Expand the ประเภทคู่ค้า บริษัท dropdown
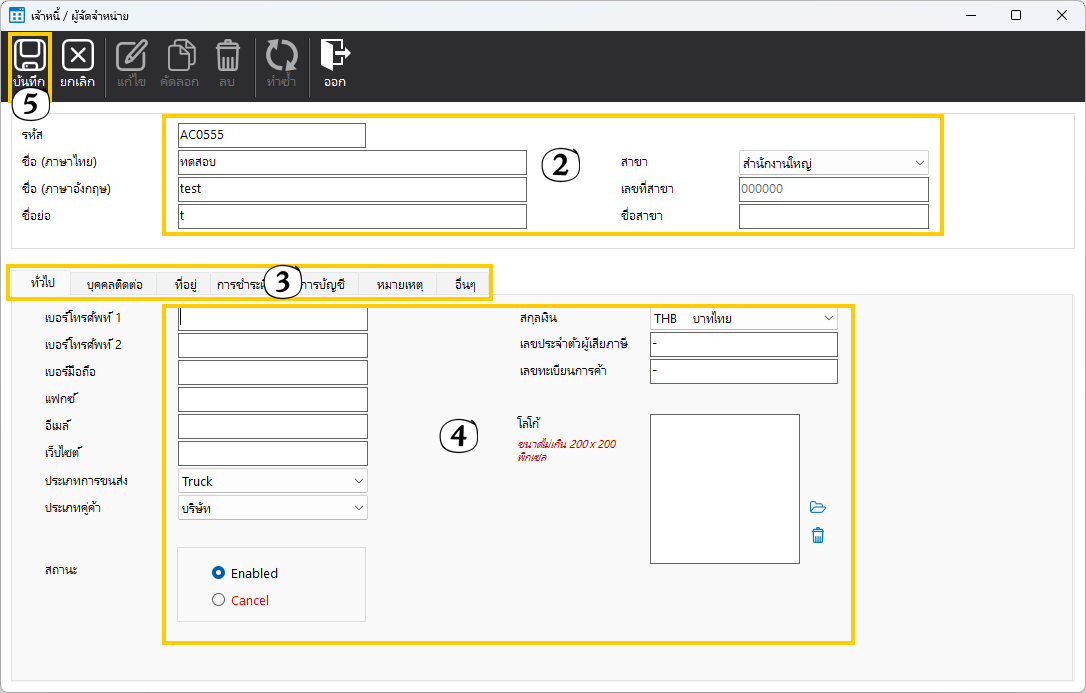The height and width of the screenshot is (693, 1086). (272, 508)
